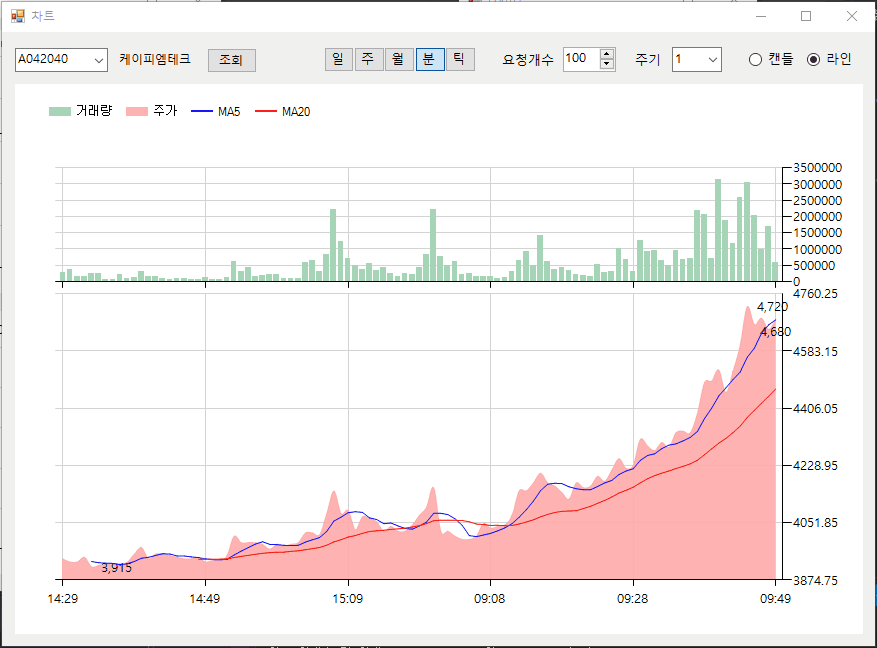Click the 15:09 time axis label
877x648 pixels.
click(x=347, y=598)
